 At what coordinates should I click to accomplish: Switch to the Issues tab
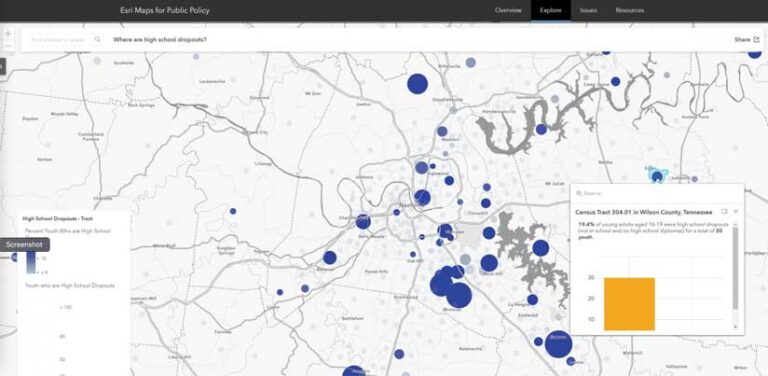coord(588,10)
